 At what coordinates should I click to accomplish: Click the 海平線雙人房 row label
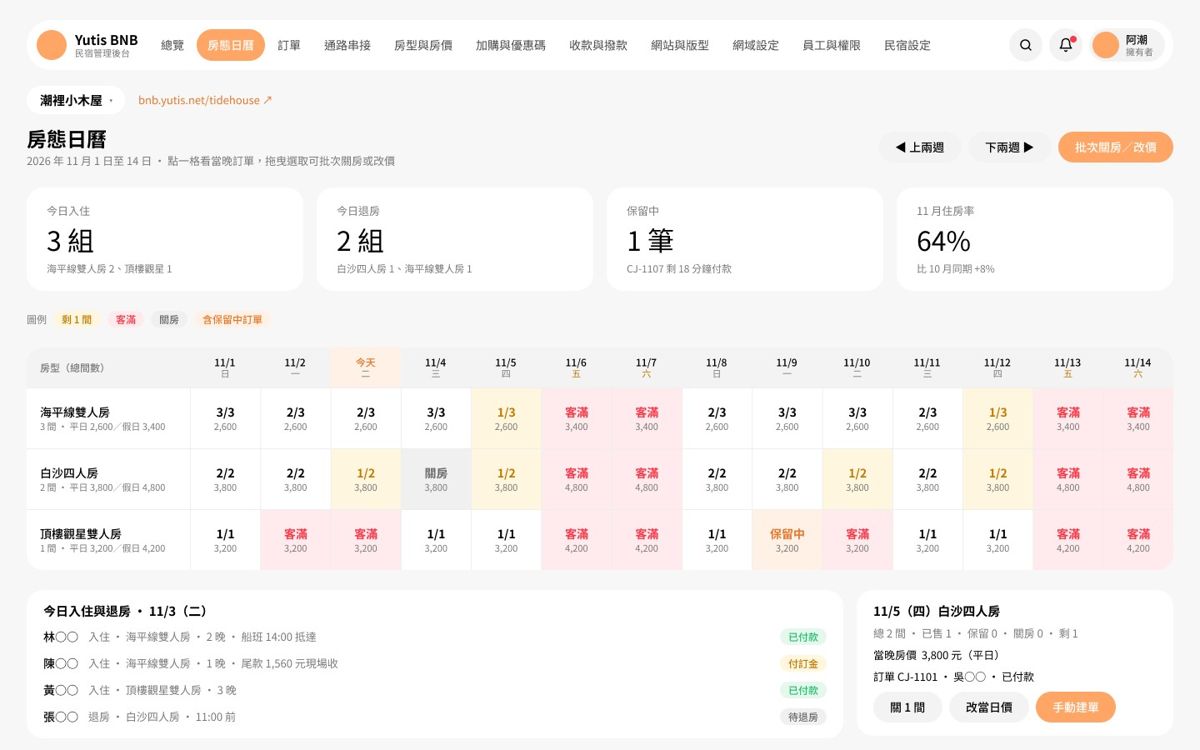coord(109,419)
